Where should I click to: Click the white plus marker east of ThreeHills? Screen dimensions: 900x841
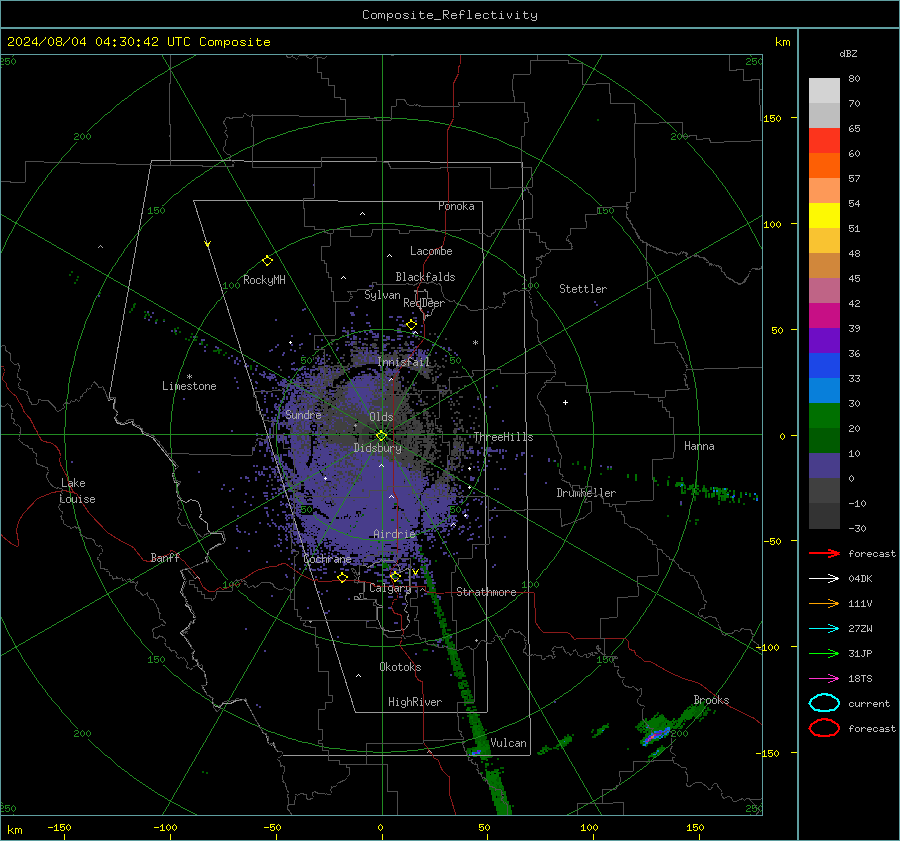click(565, 402)
